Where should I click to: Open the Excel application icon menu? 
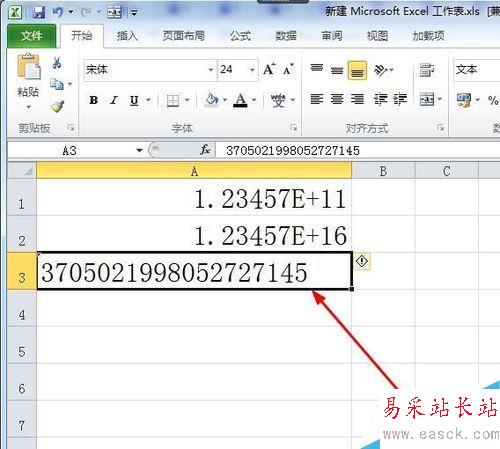(15, 12)
